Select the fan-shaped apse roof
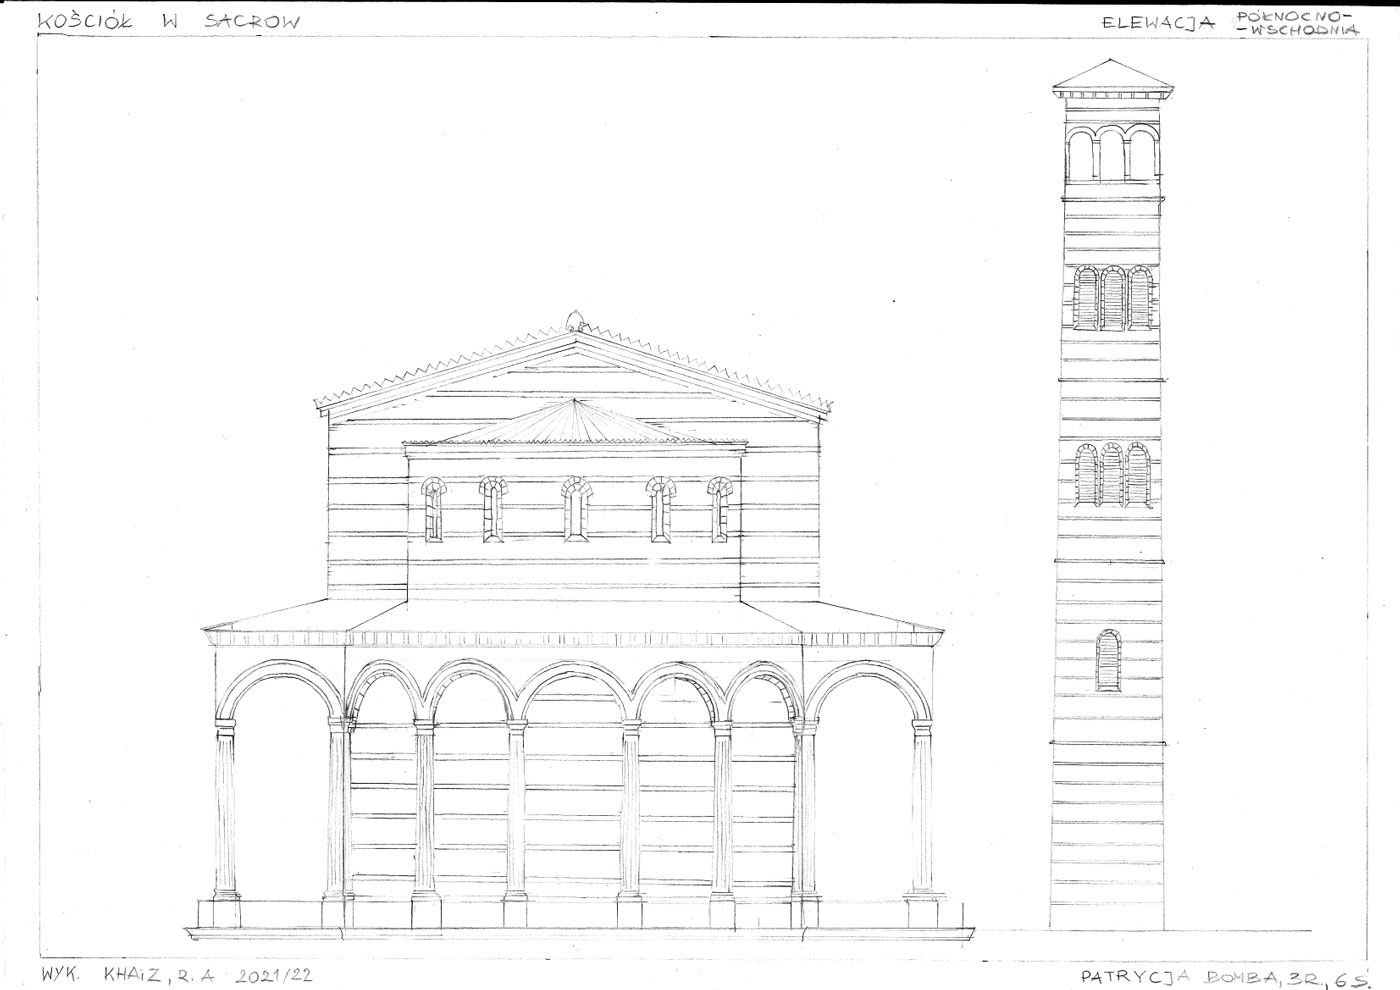Viewport: 1400px width, 990px height. [575, 425]
